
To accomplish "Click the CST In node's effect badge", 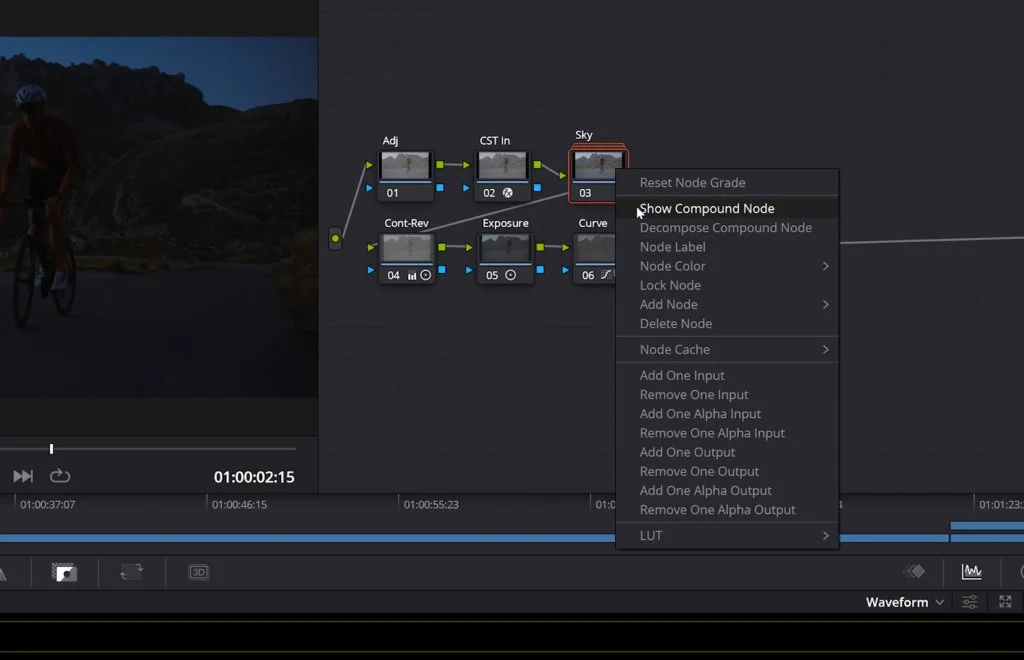I will [x=507, y=193].
